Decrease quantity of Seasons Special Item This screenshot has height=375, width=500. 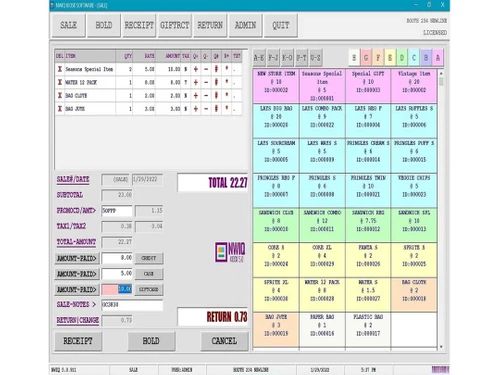(206, 69)
